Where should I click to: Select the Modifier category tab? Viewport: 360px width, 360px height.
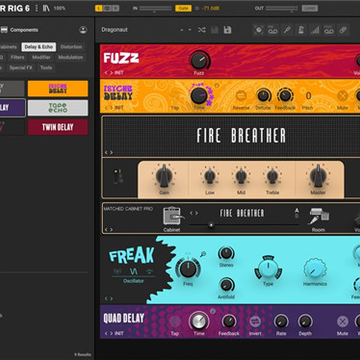pyautogui.click(x=41, y=57)
